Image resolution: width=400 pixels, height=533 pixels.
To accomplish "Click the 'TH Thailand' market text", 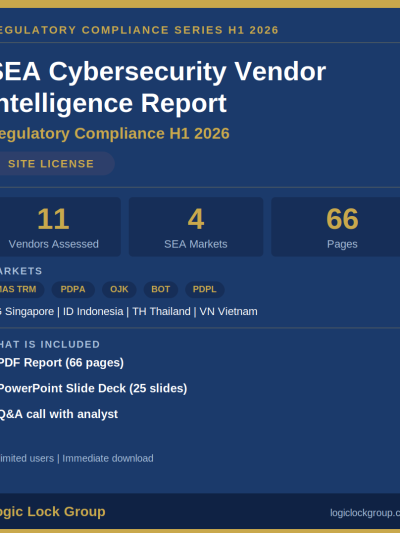I will pyautogui.click(x=161, y=311).
